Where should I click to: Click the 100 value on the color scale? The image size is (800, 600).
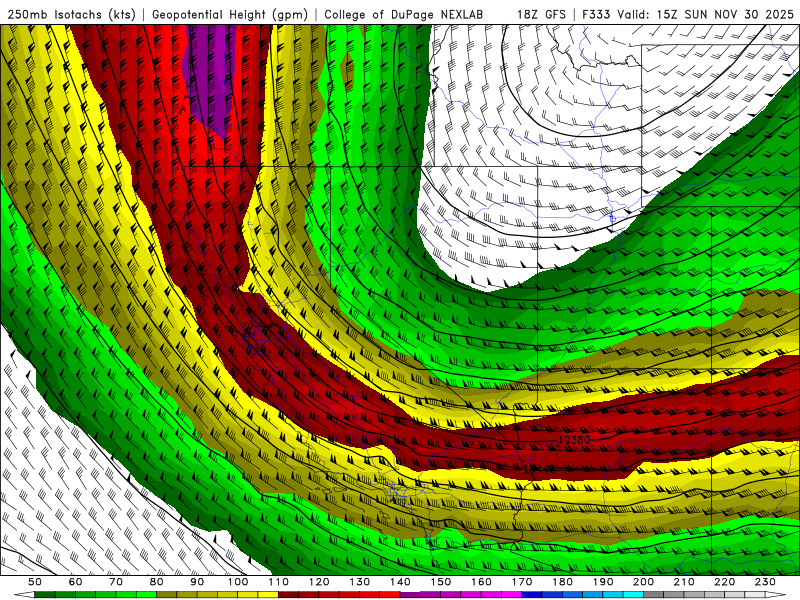tap(238, 582)
